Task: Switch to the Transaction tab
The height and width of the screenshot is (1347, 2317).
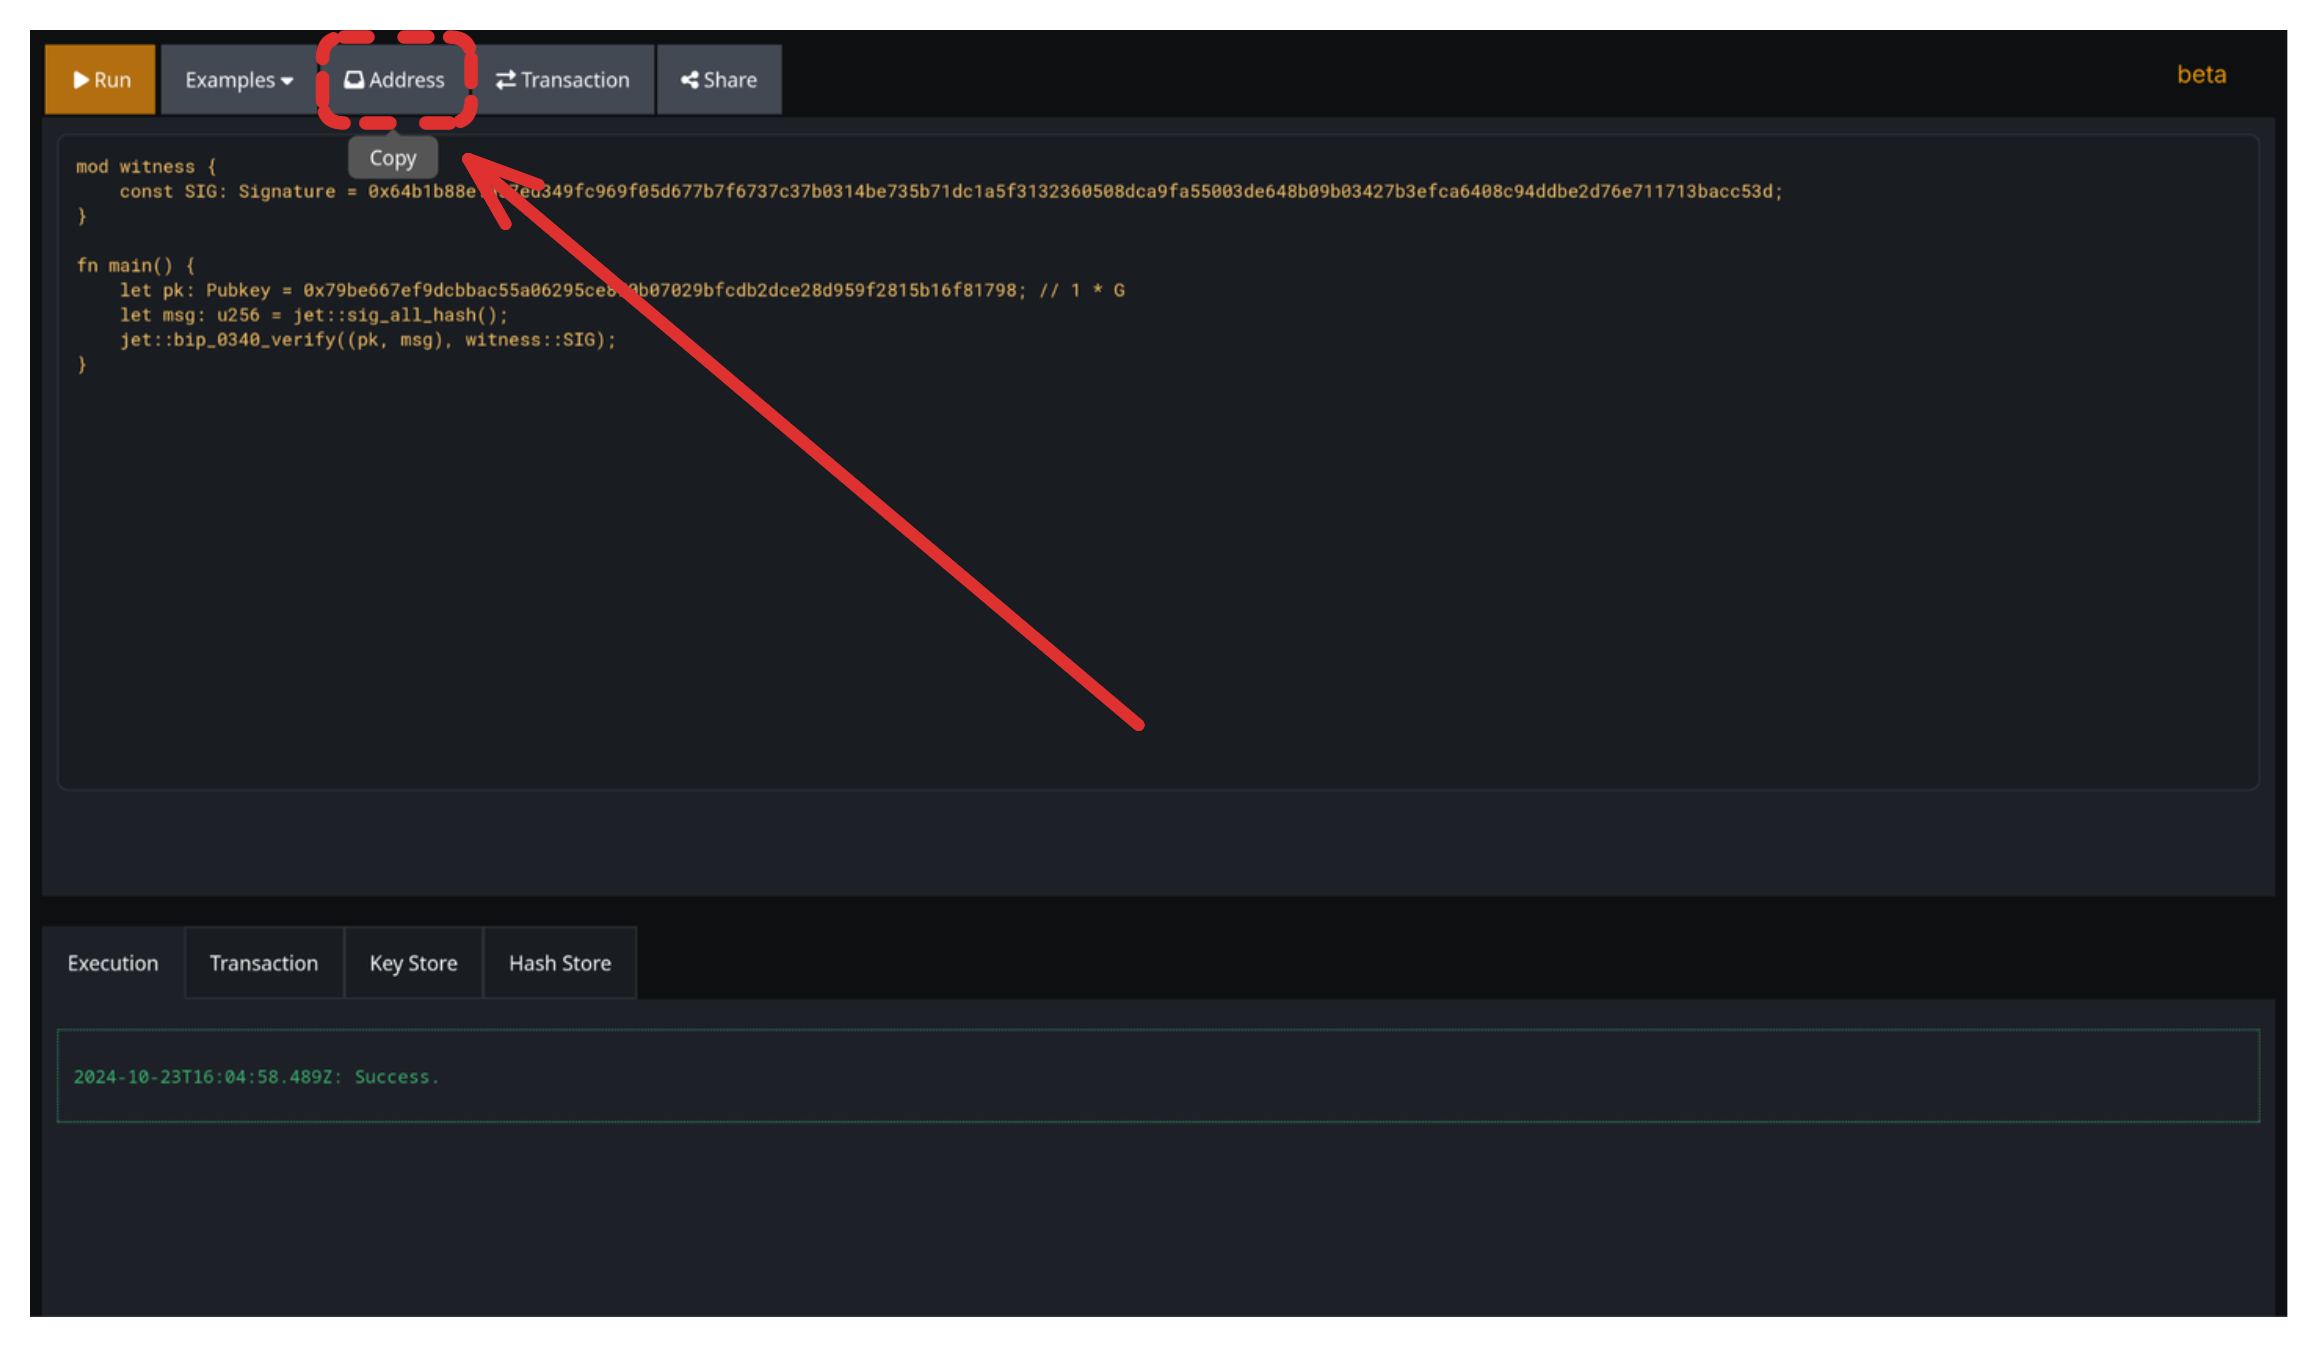Action: tap(263, 963)
